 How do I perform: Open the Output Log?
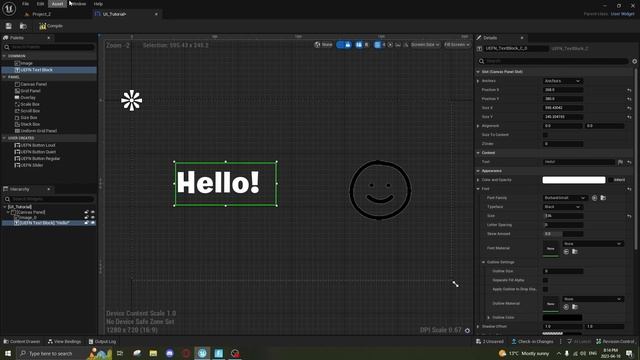point(102,341)
